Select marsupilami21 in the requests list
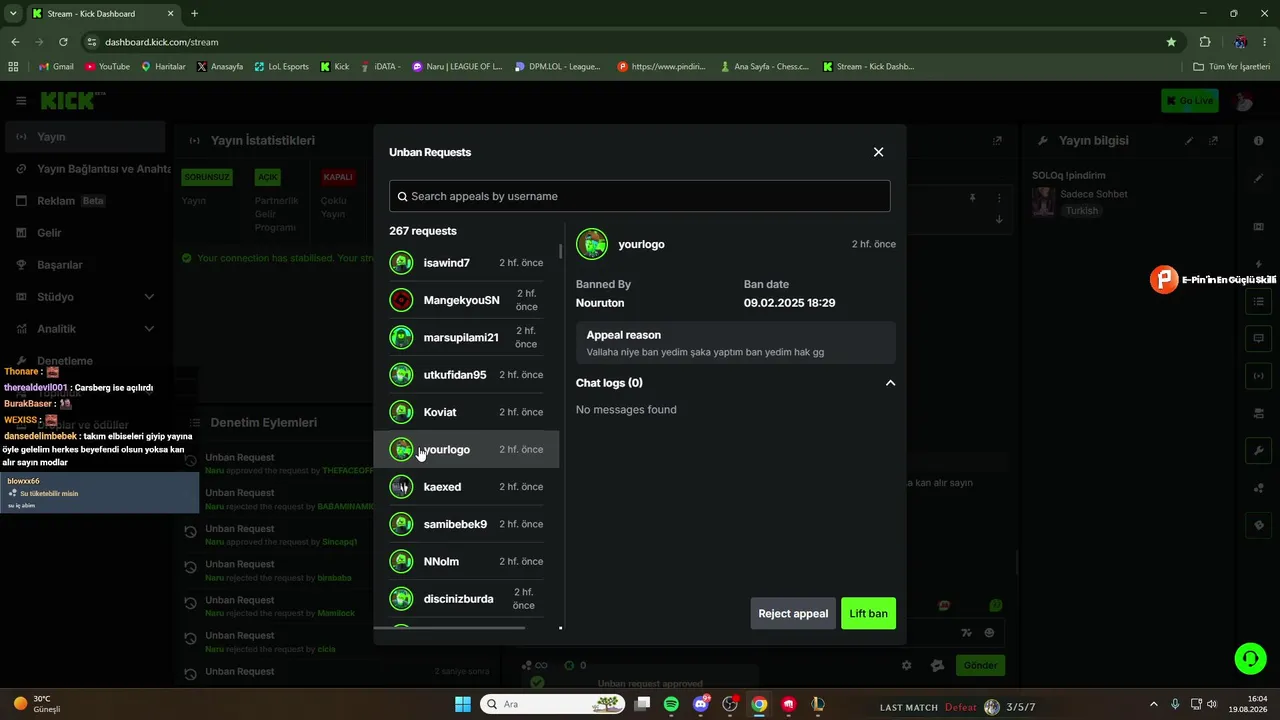 (x=466, y=337)
